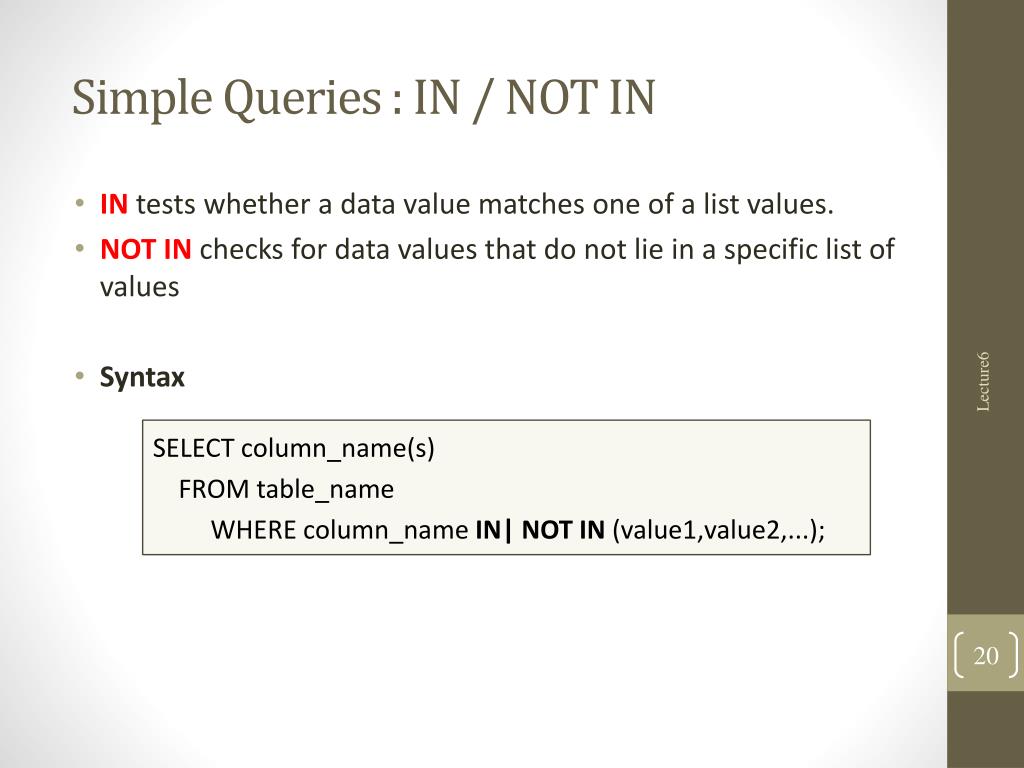Click the (value1,value2,...); text
The height and width of the screenshot is (768, 1024).
coord(719,530)
